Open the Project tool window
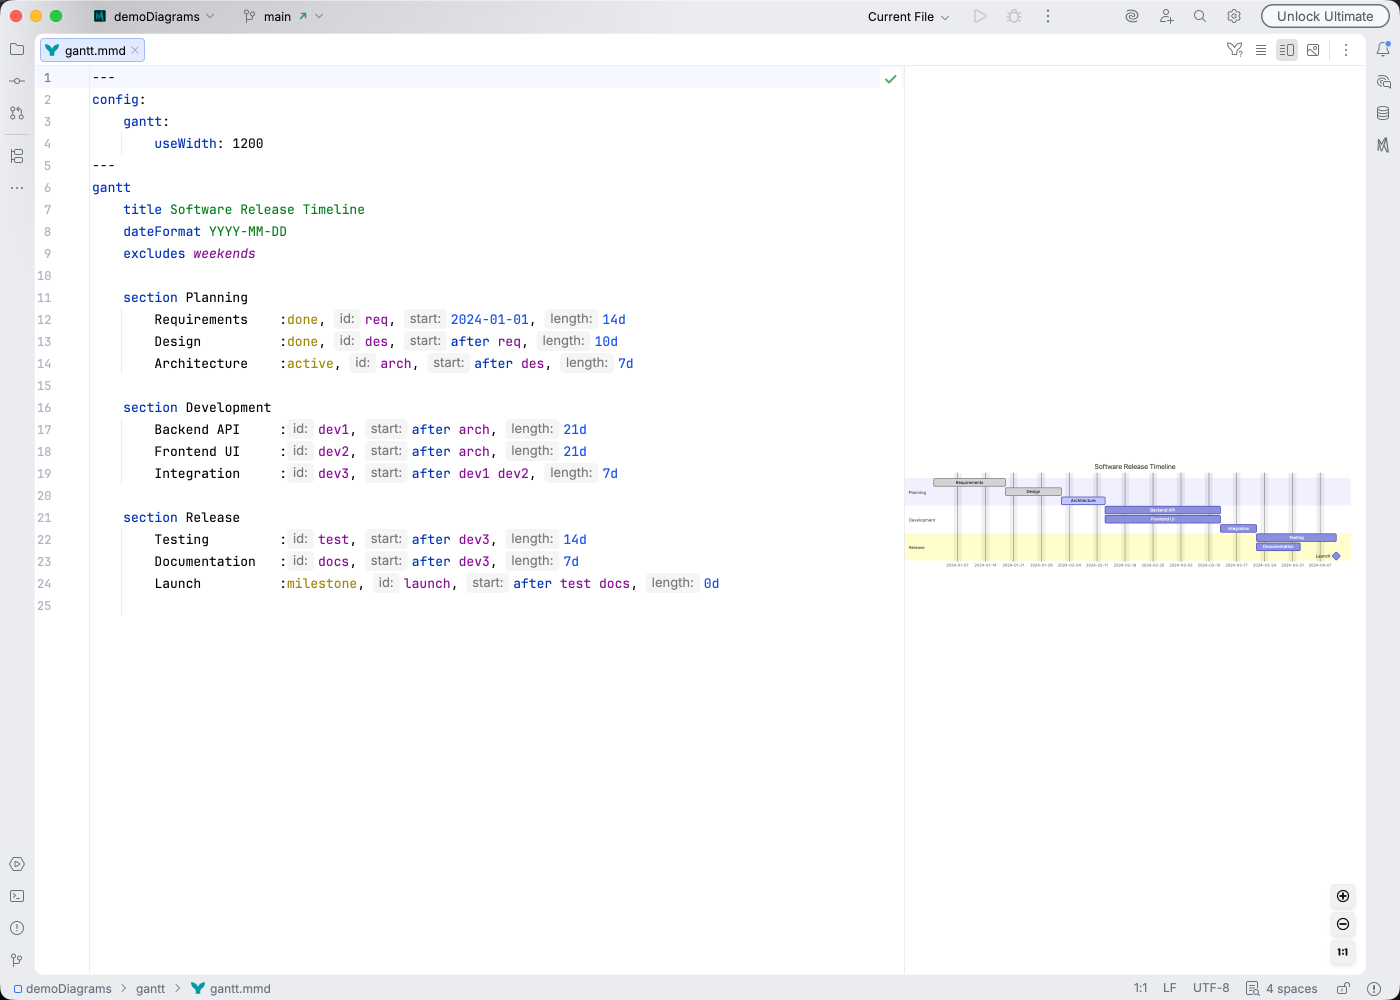 16,49
